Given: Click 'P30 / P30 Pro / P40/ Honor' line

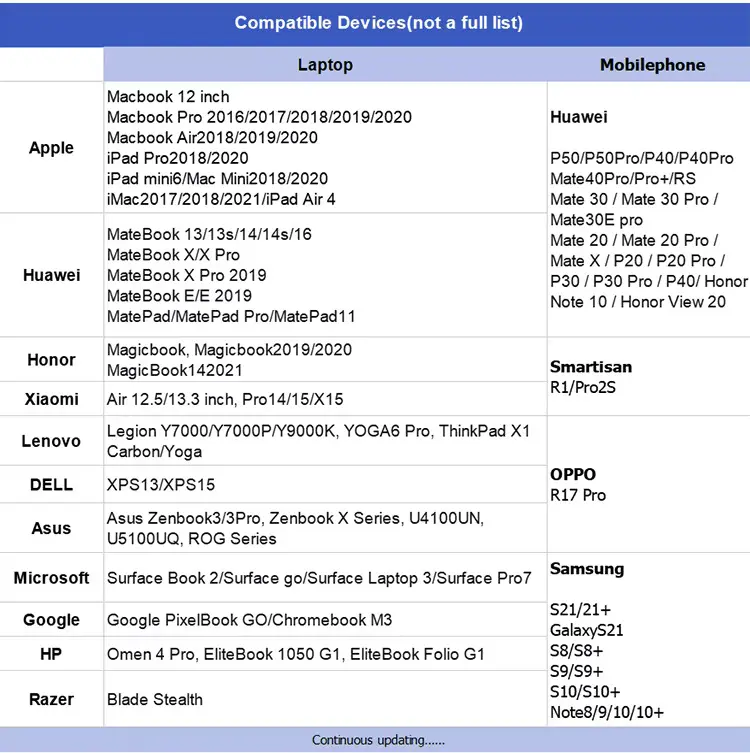Looking at the screenshot, I should (x=649, y=281).
